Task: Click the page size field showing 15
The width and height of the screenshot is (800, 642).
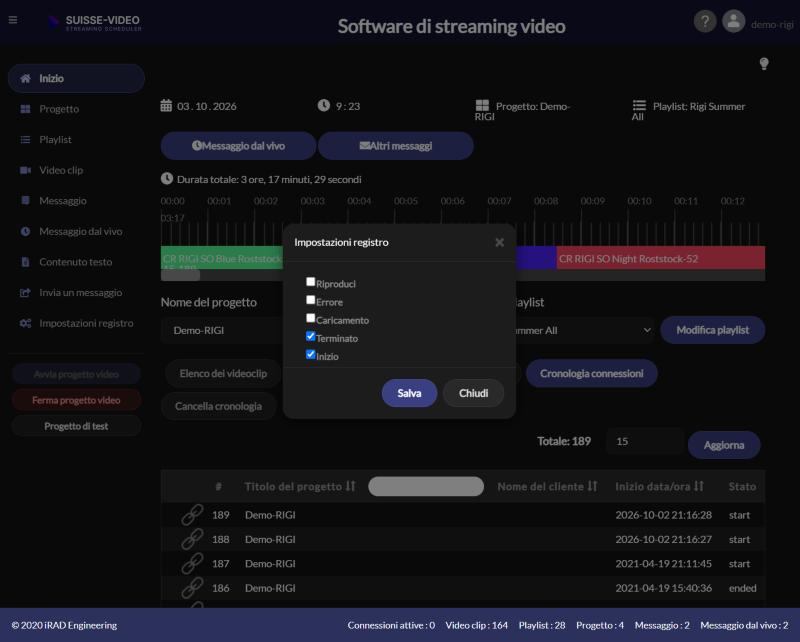Action: (x=645, y=441)
